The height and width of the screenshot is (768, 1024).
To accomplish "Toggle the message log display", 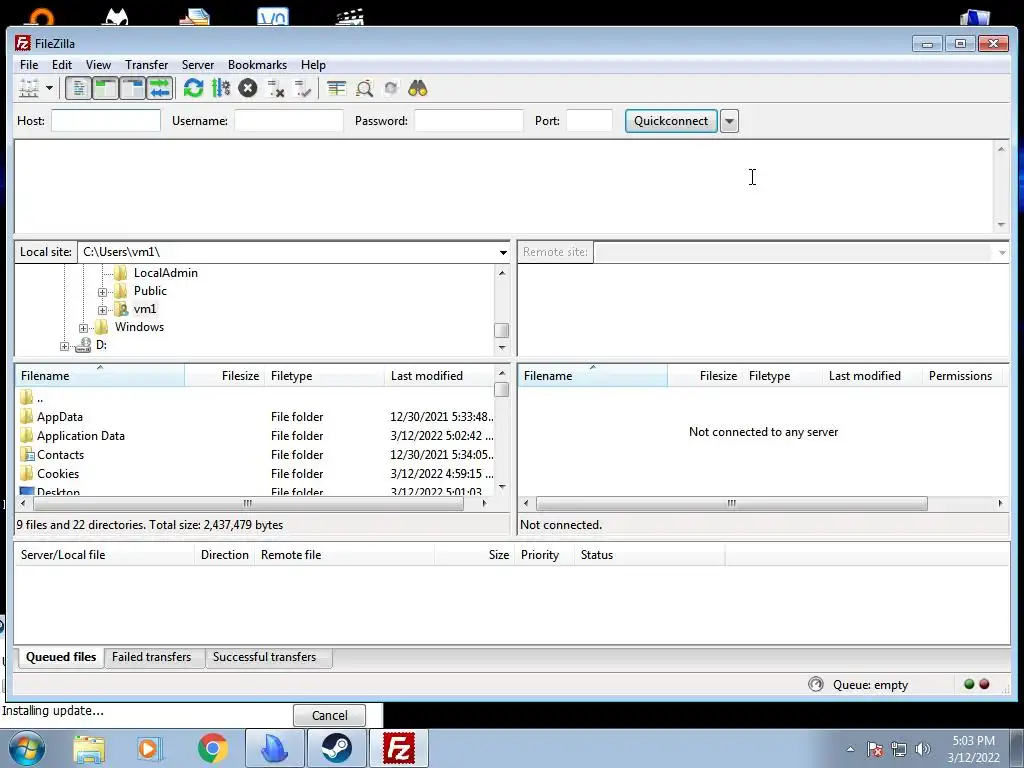I will point(78,88).
